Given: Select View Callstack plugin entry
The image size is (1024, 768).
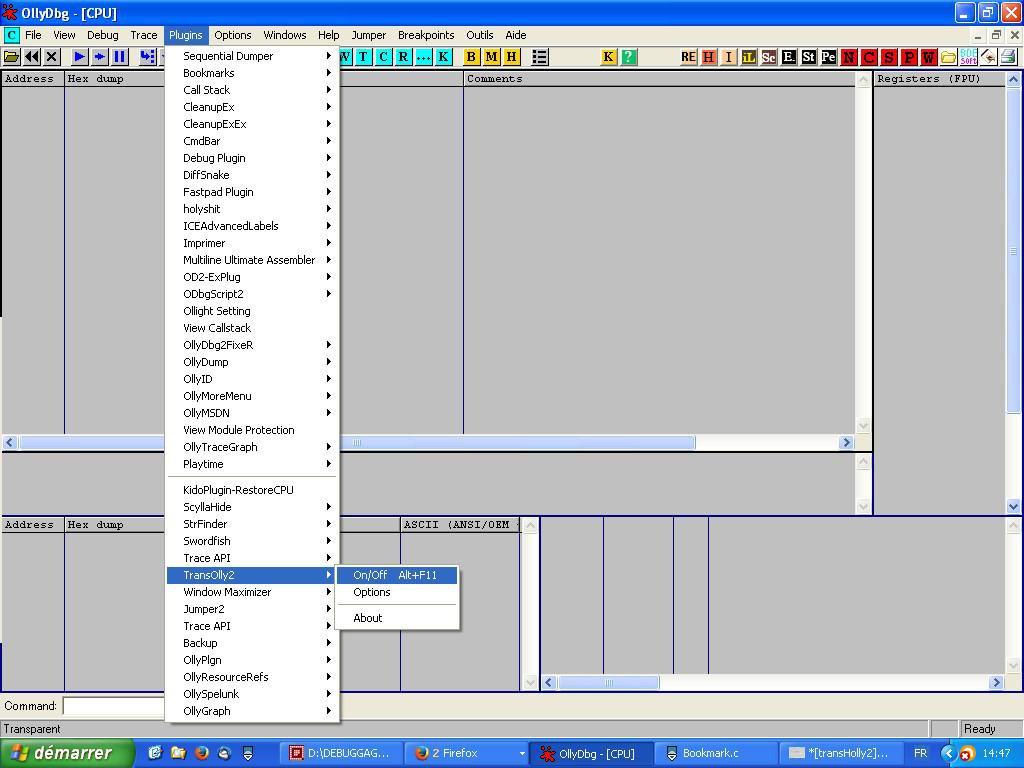Looking at the screenshot, I should [x=251, y=328].
